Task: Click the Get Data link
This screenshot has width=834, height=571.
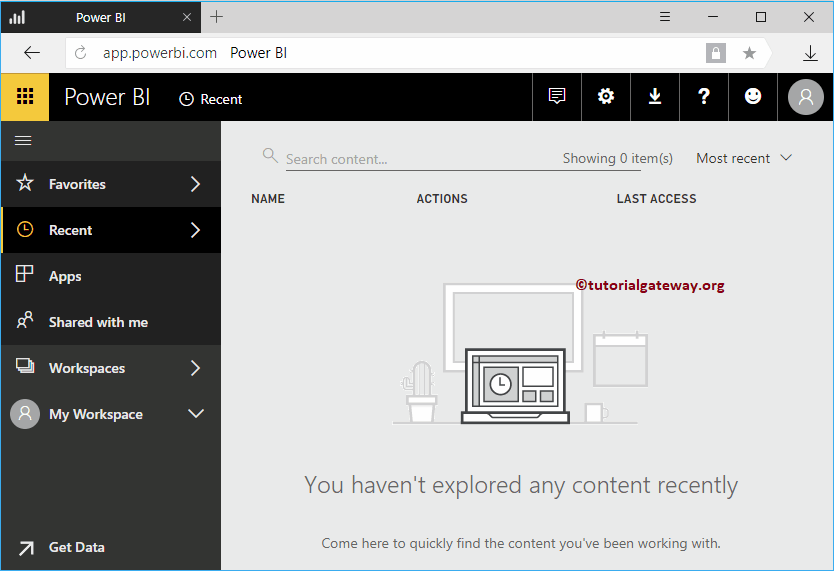Action: (x=77, y=547)
